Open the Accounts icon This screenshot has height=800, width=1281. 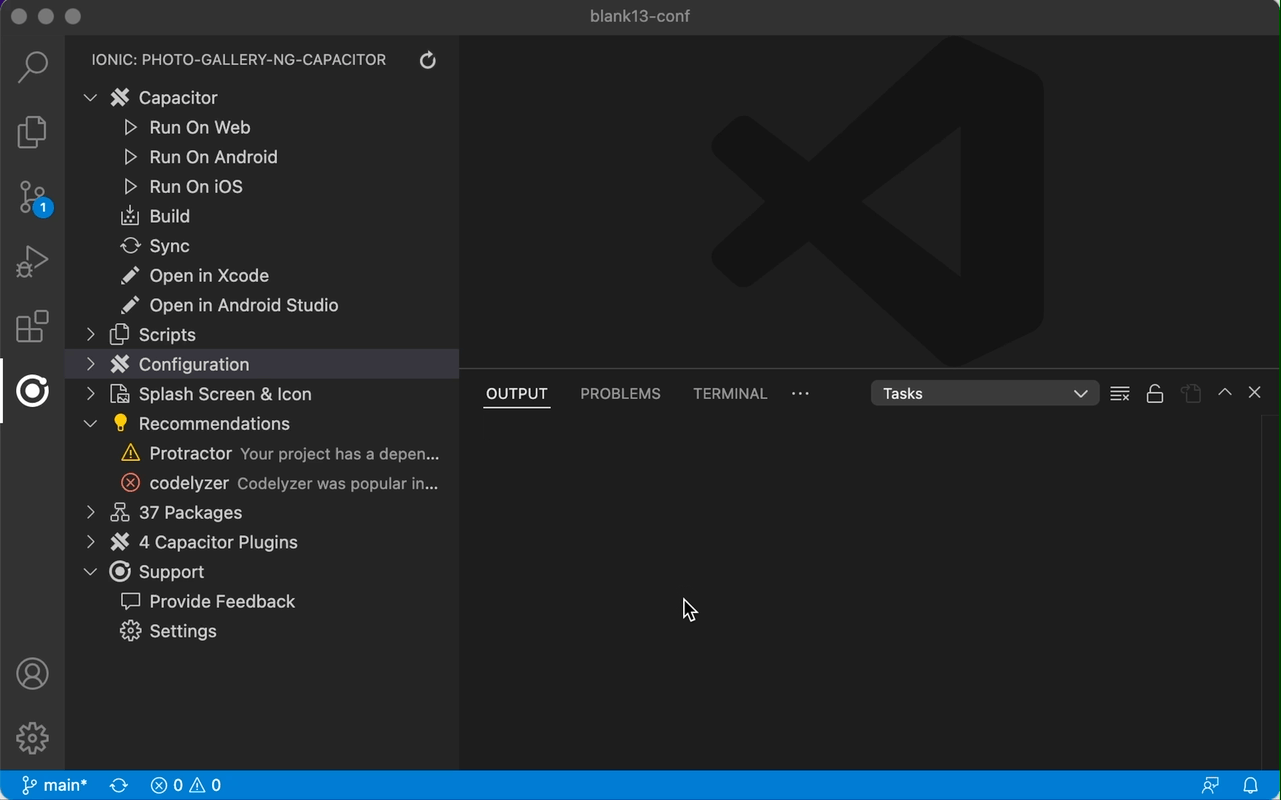tap(32, 674)
